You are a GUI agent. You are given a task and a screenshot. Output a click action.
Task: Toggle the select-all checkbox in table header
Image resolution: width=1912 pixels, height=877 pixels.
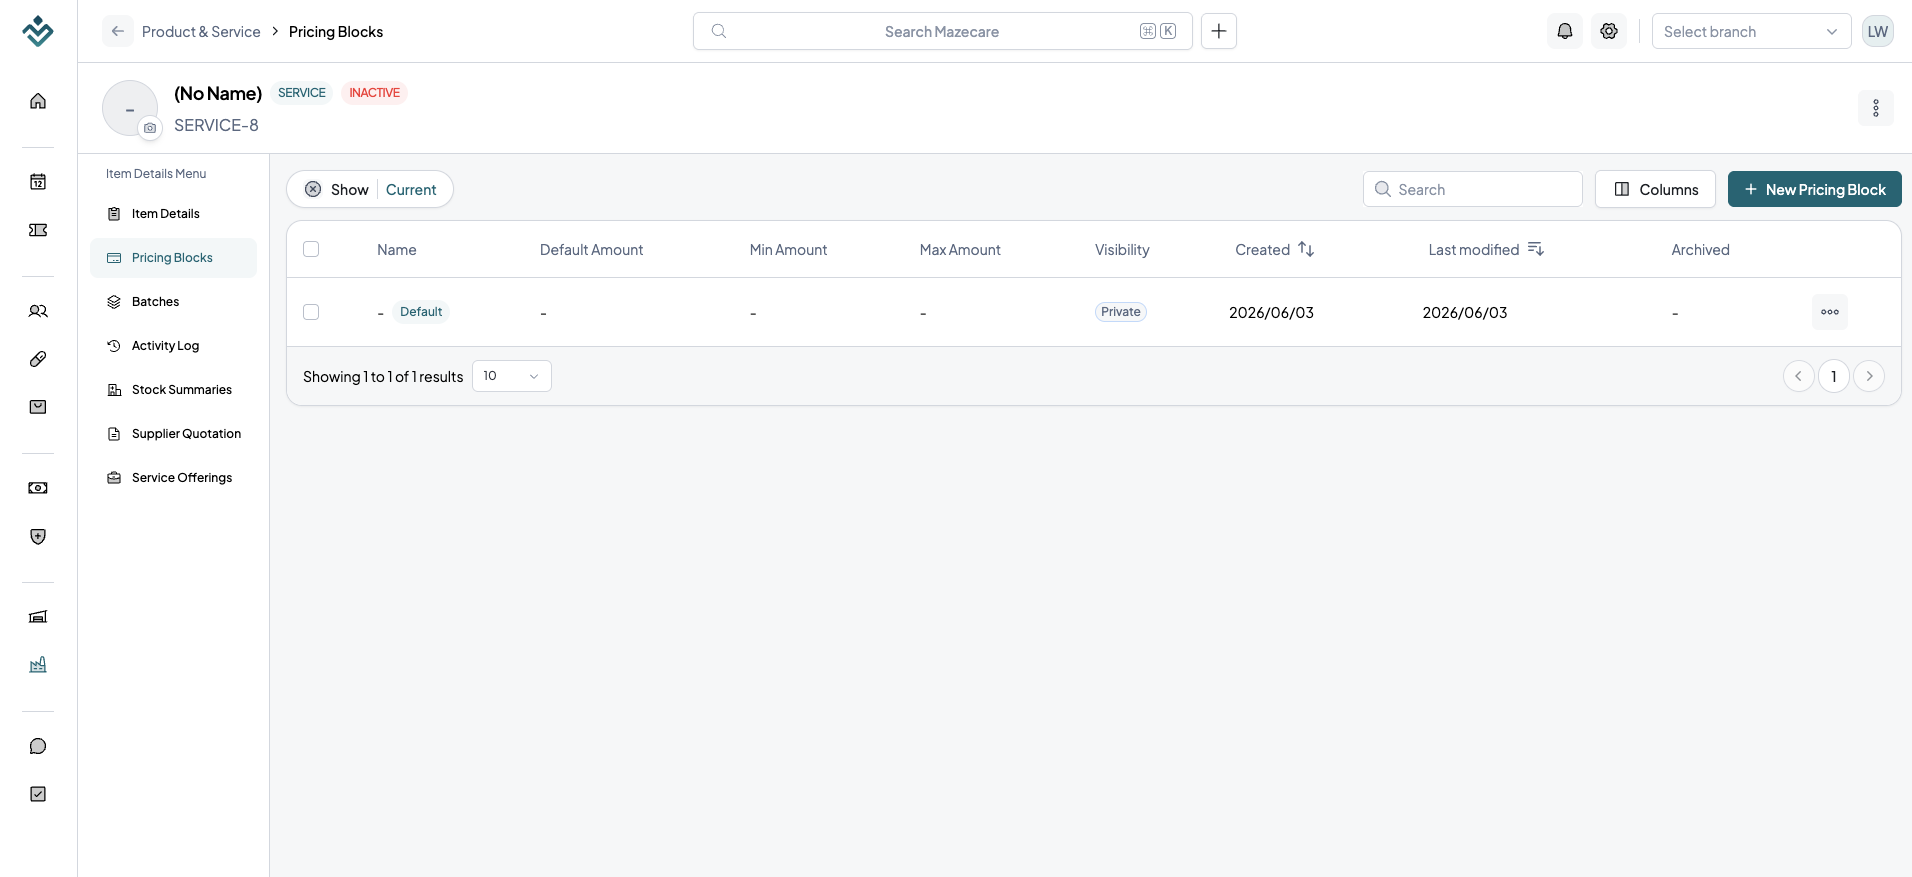311,249
